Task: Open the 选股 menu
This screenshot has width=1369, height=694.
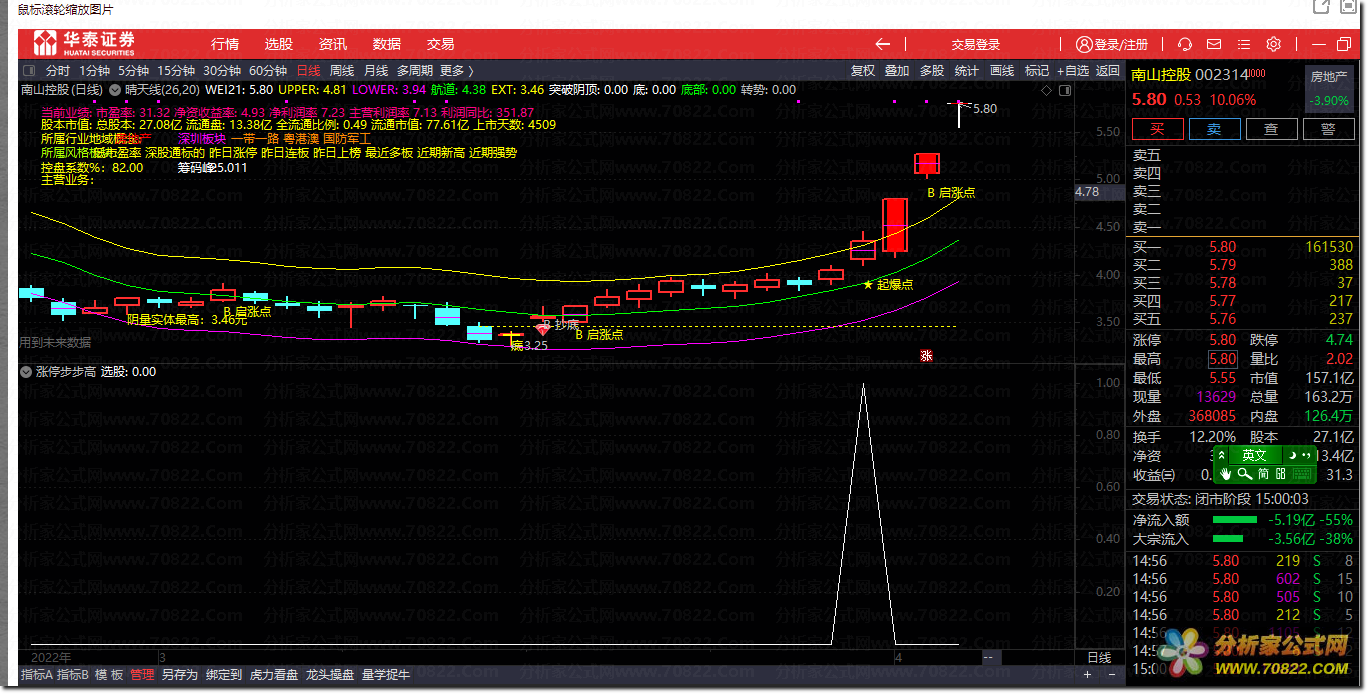Action: pyautogui.click(x=279, y=44)
